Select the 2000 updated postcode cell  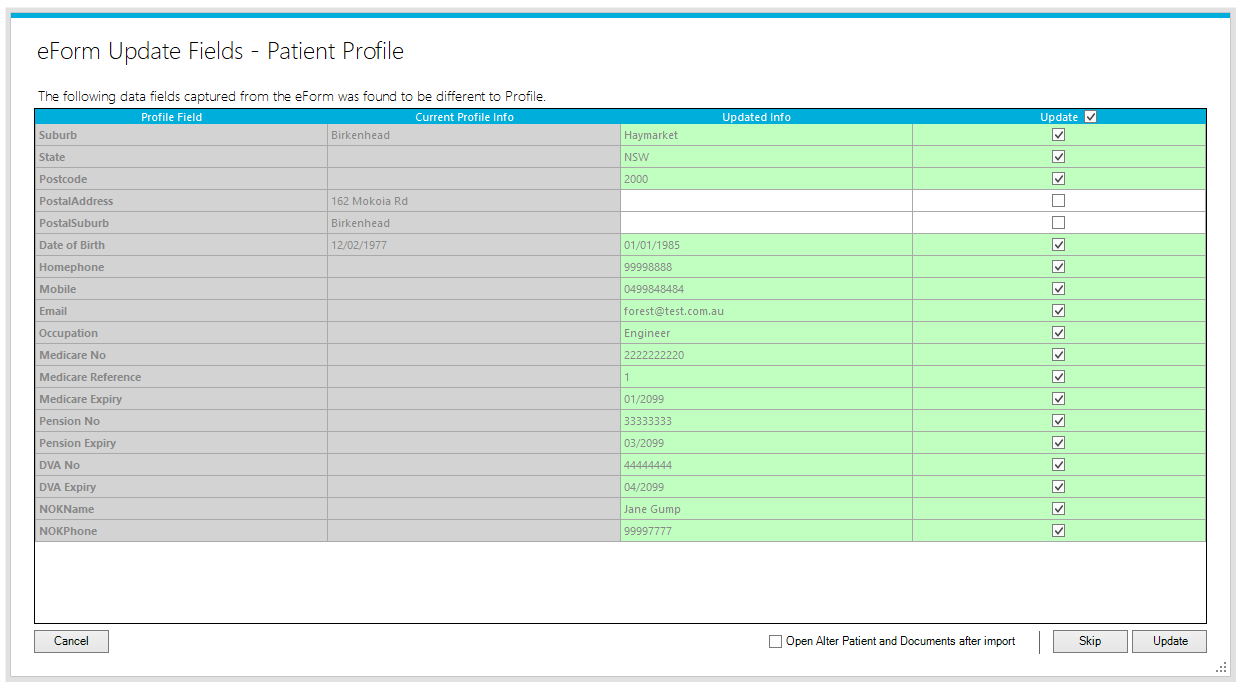click(766, 179)
